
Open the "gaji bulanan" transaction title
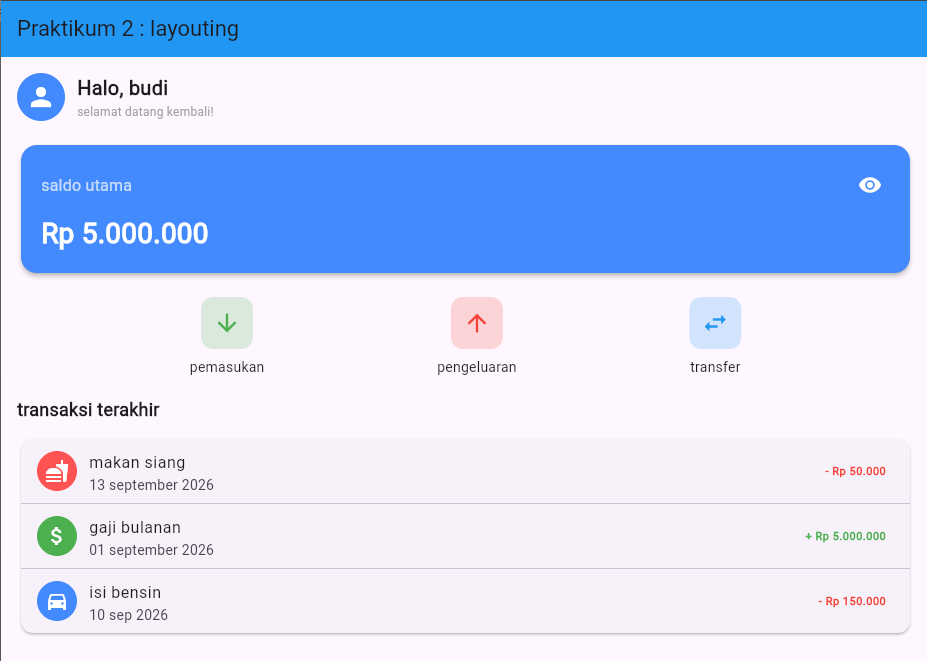point(135,527)
